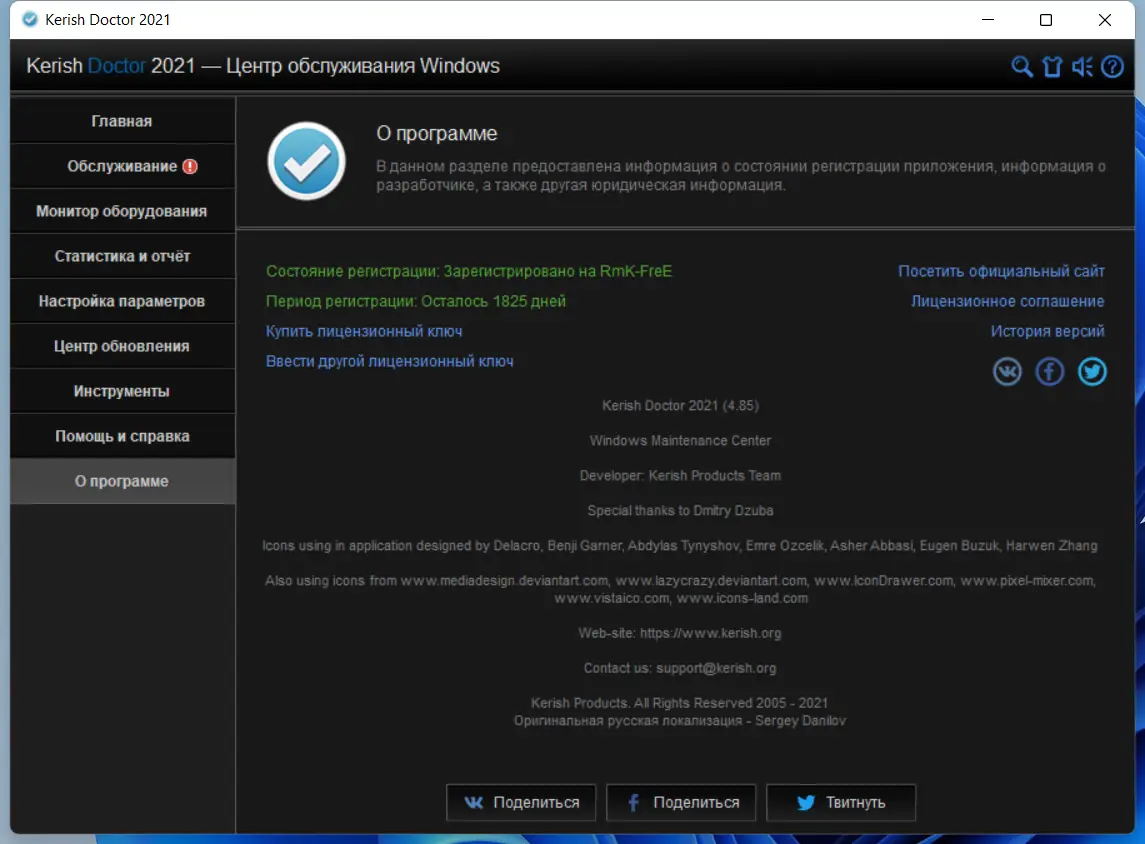Image resolution: width=1145 pixels, height=844 pixels.
Task: Open the Инструменты section
Action: (x=123, y=391)
